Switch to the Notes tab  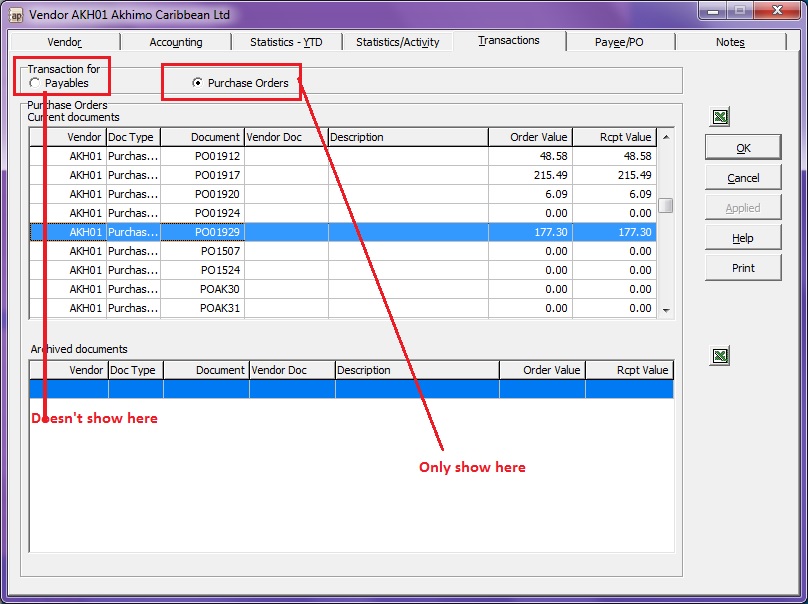730,42
